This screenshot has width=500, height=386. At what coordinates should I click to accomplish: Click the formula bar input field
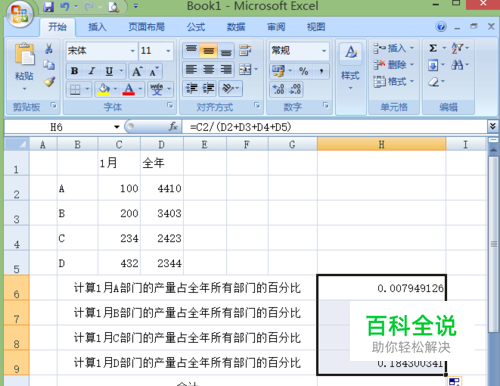coord(335,127)
